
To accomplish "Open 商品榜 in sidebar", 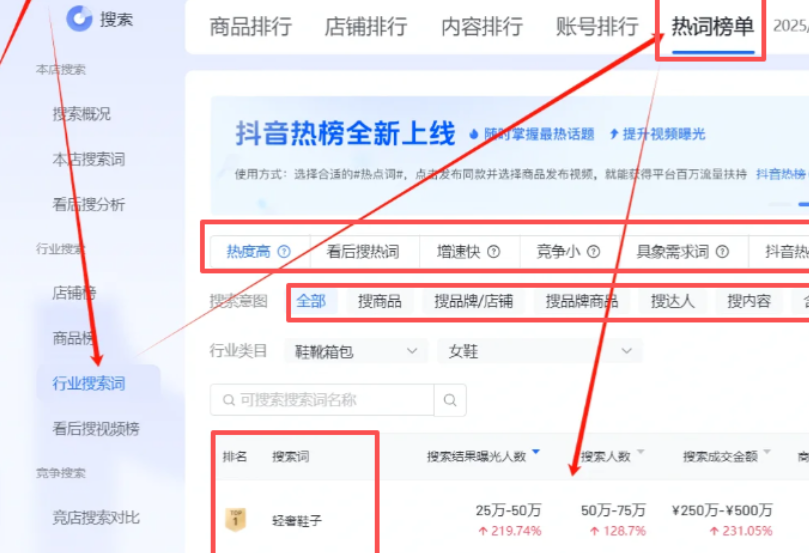I will pyautogui.click(x=74, y=338).
